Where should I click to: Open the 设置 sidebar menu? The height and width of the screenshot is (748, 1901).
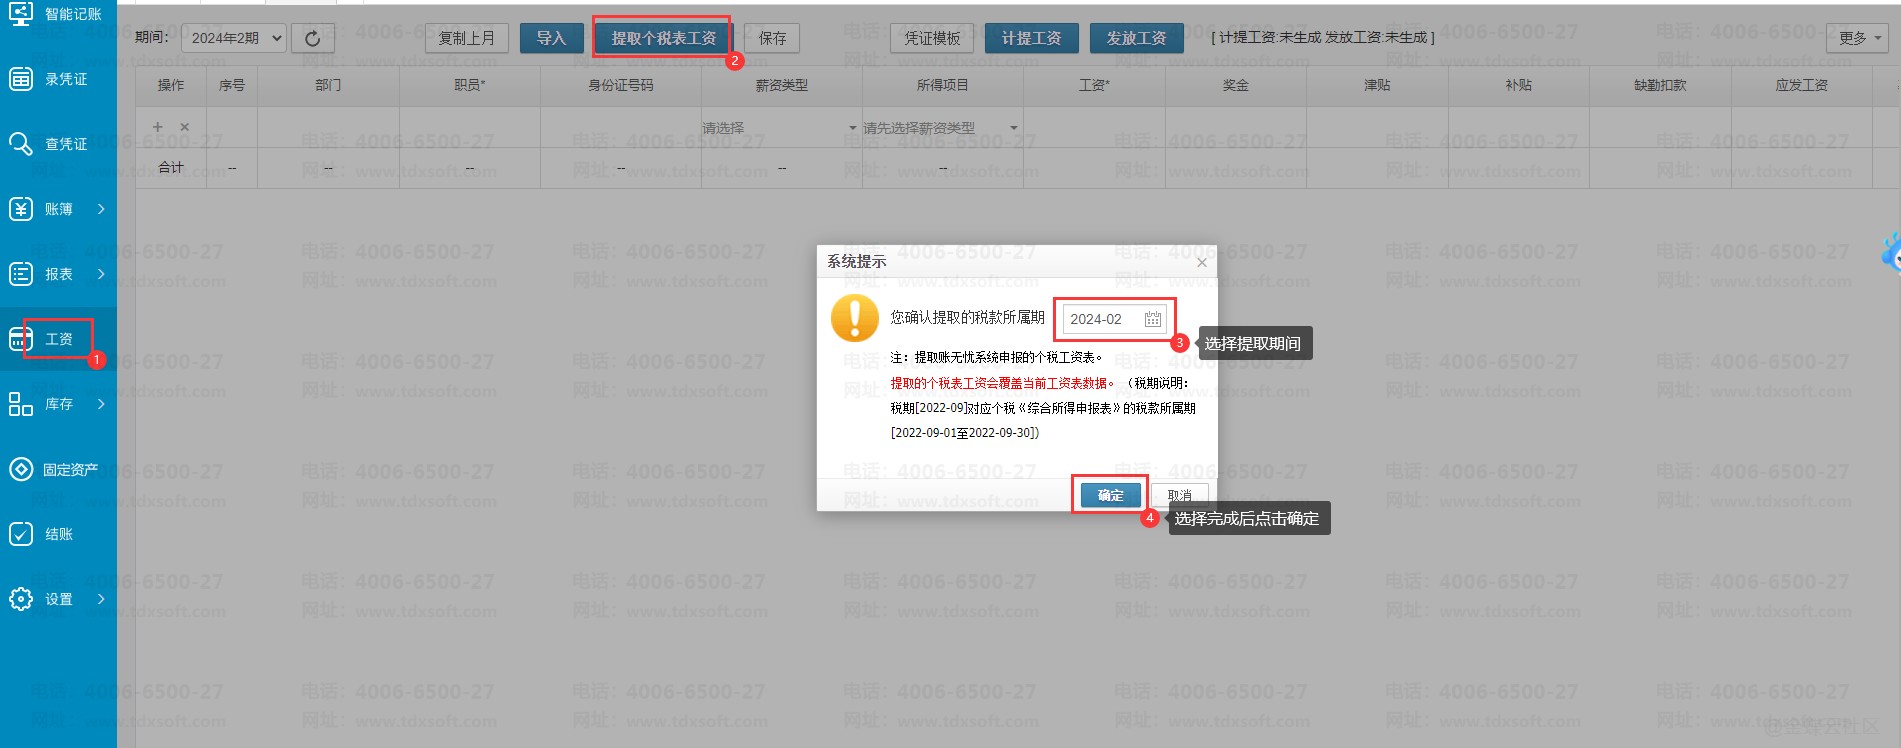pyautogui.click(x=58, y=599)
